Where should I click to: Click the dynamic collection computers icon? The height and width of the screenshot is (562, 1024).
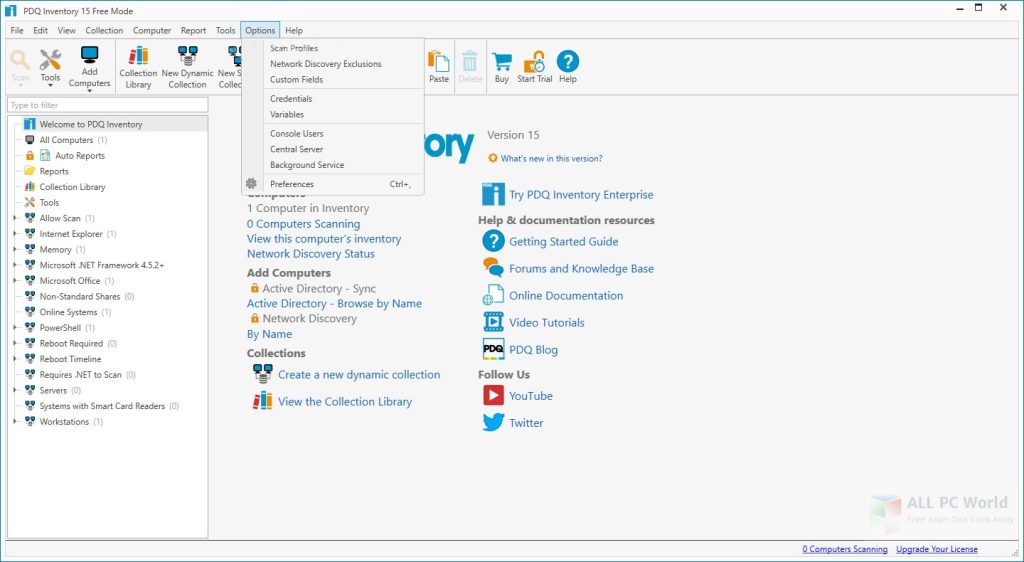click(x=263, y=374)
